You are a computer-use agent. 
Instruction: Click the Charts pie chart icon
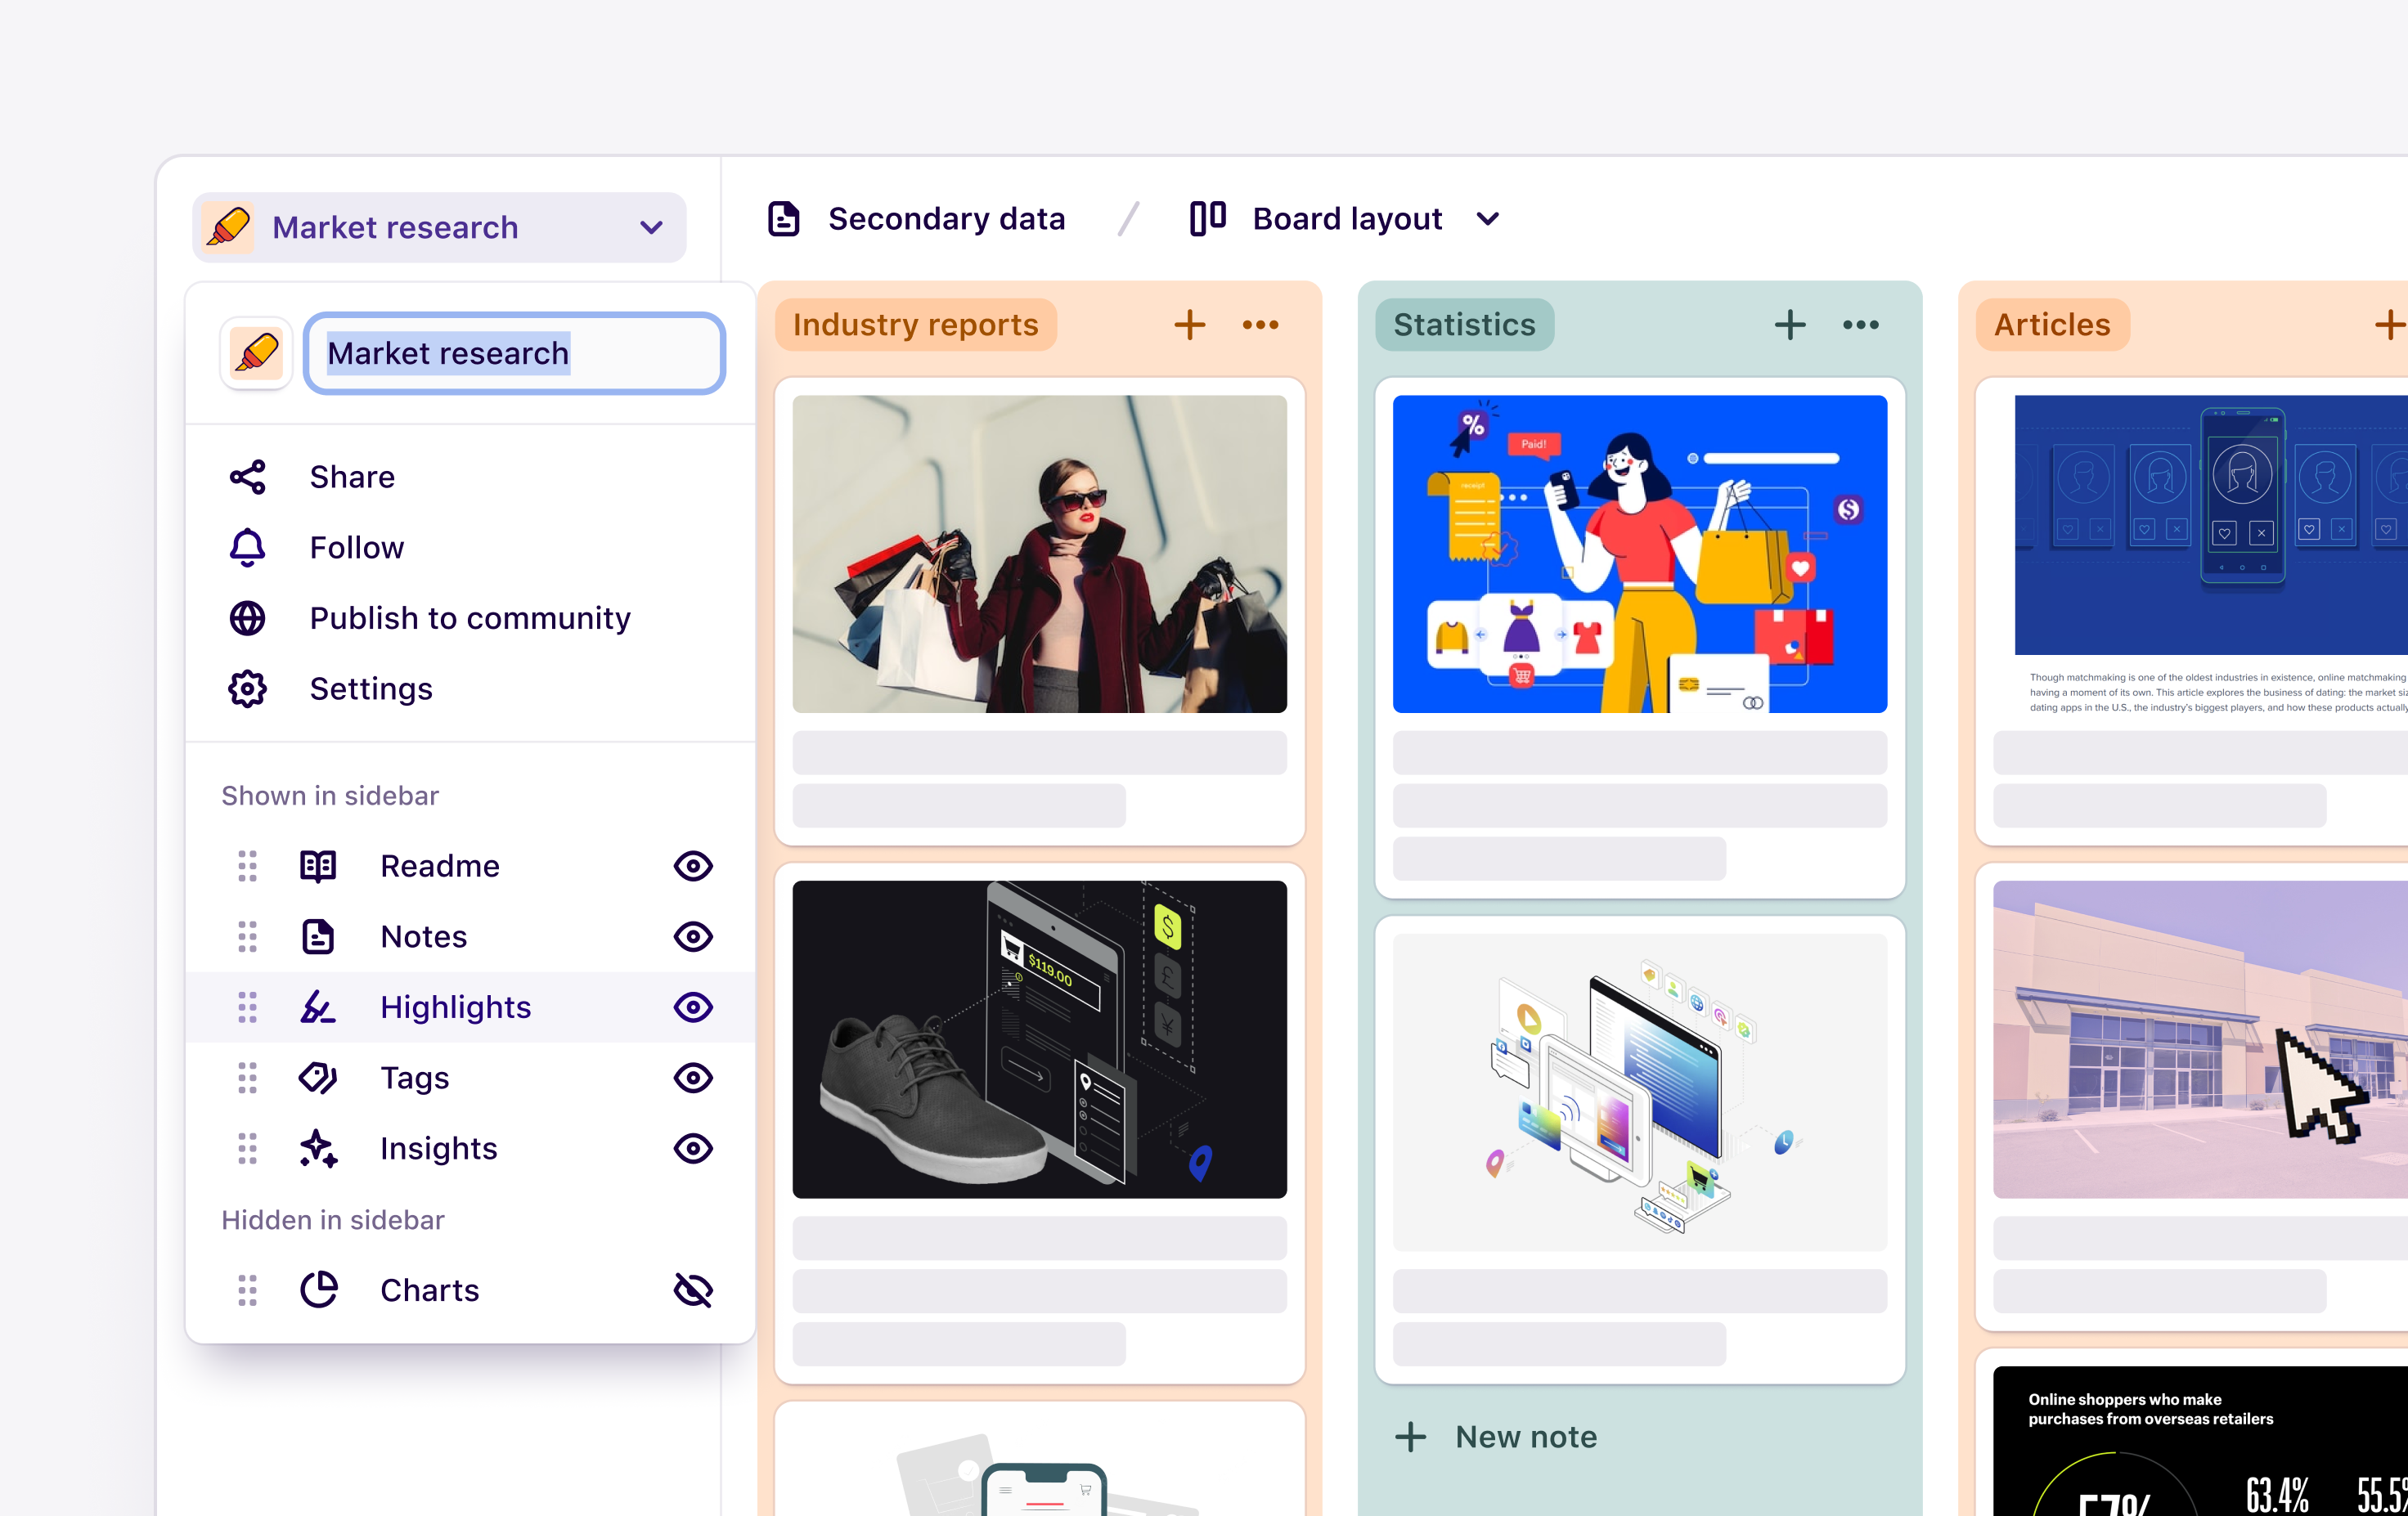click(x=319, y=1290)
